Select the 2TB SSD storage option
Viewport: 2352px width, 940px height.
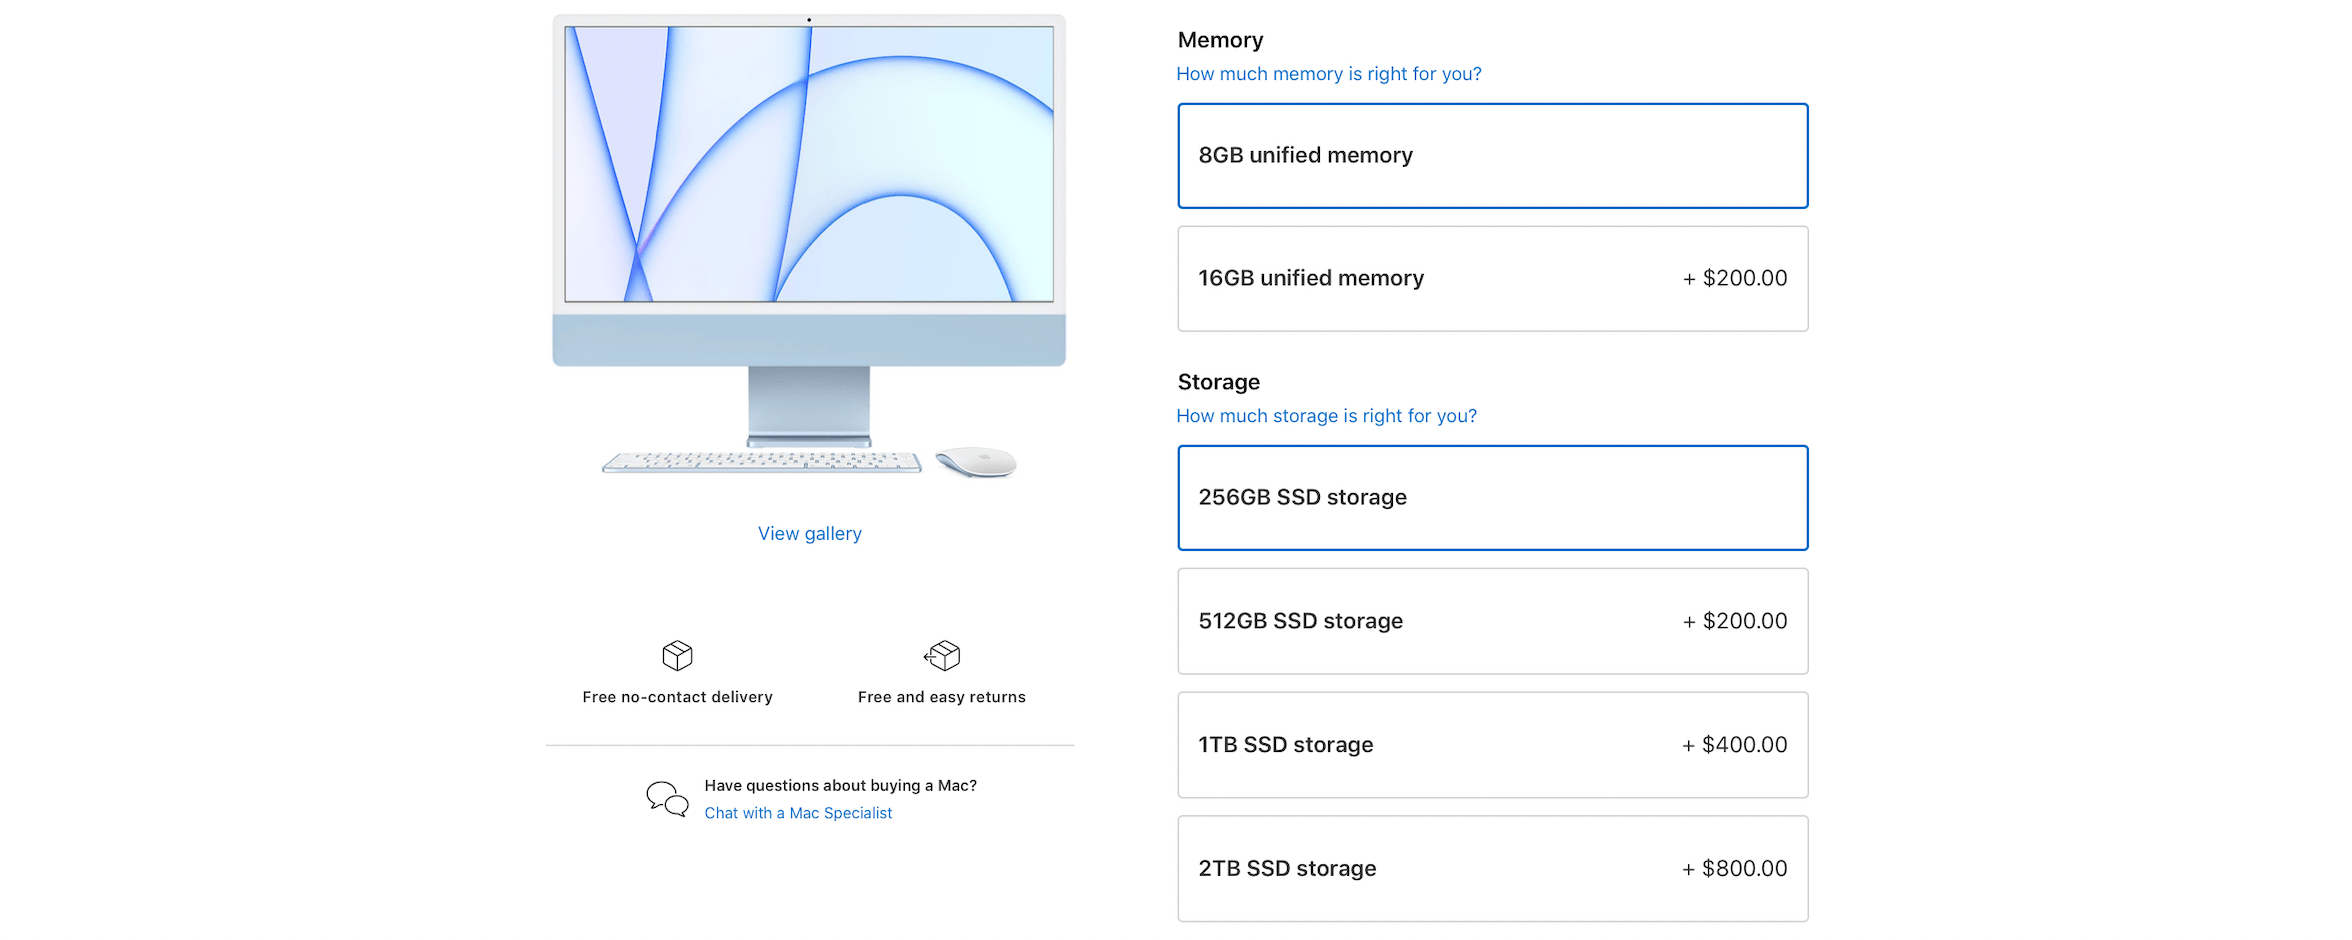[1493, 868]
